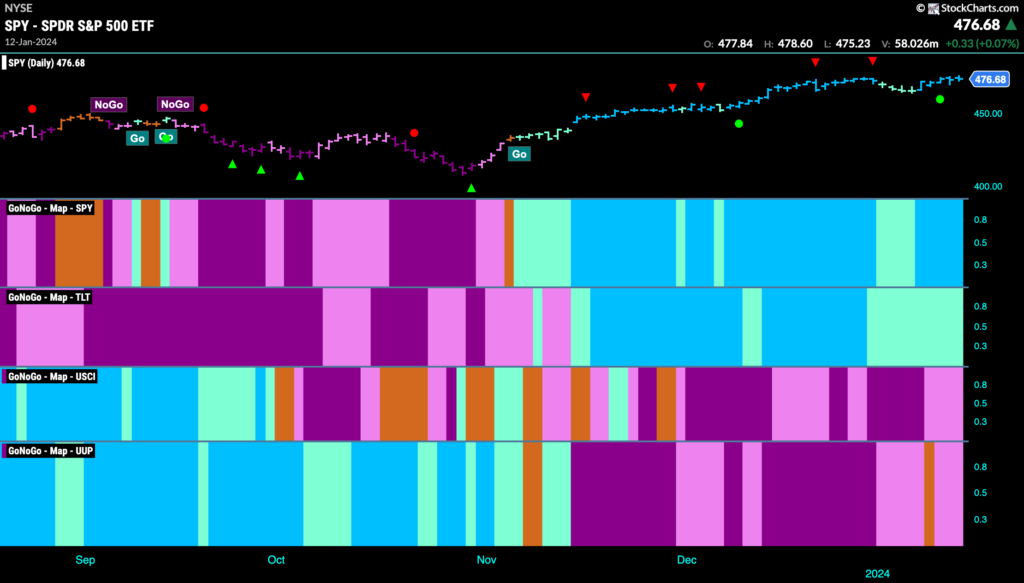Screen dimensions: 1024x583
Task: Select the first purple NoGo signal label
Action: (108, 104)
